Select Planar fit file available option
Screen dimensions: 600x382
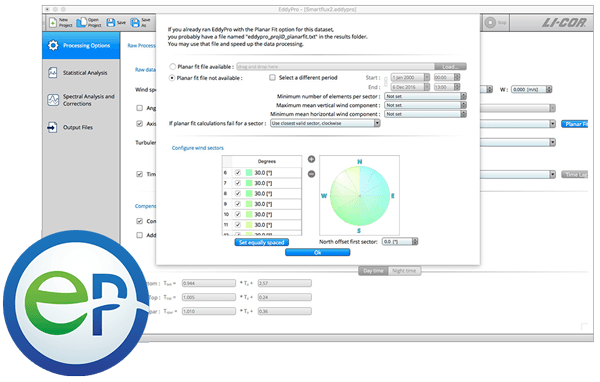[x=173, y=67]
